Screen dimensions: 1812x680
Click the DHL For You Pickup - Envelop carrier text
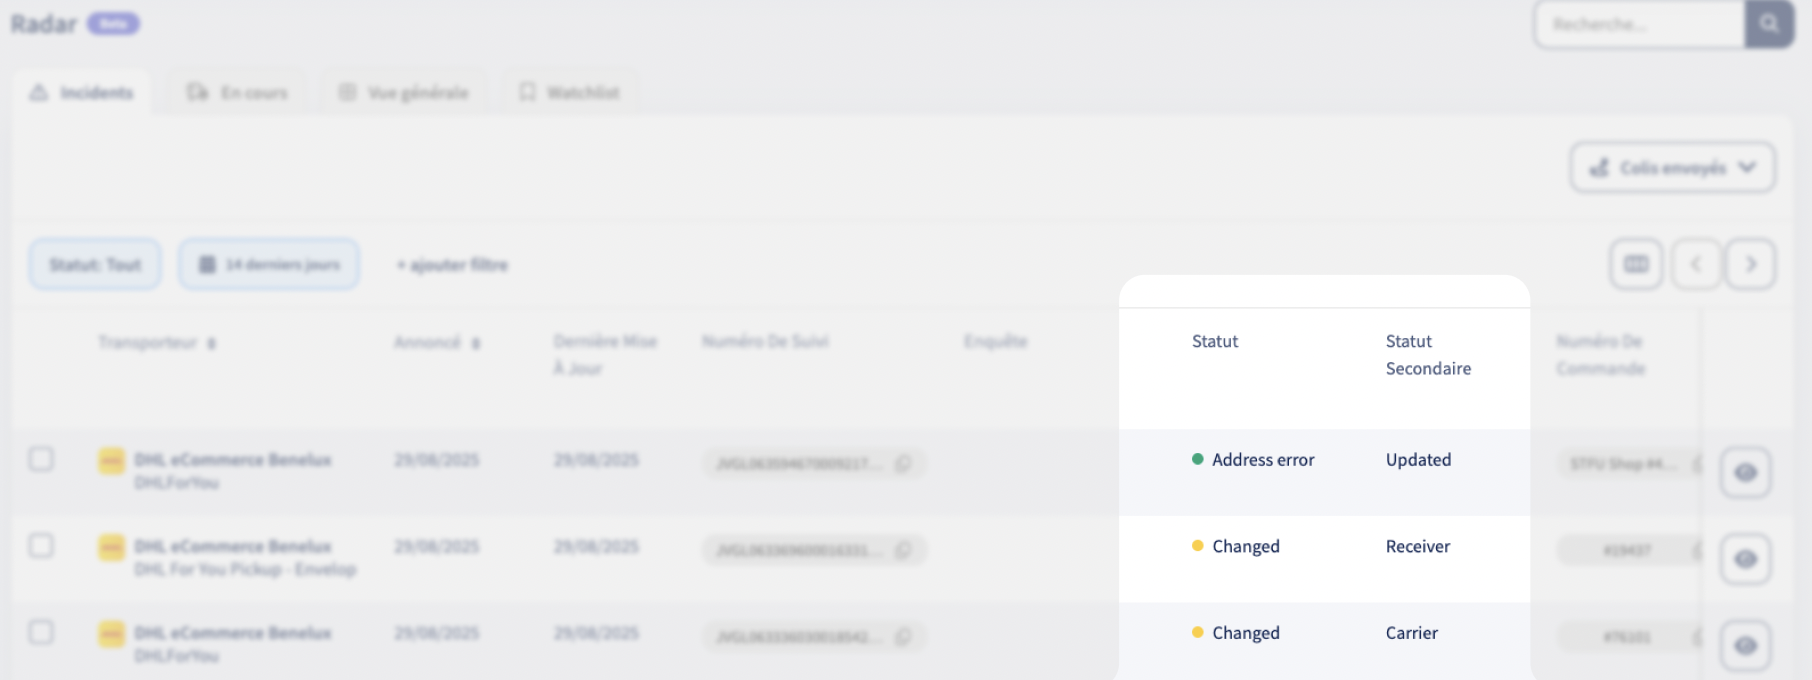click(x=245, y=569)
